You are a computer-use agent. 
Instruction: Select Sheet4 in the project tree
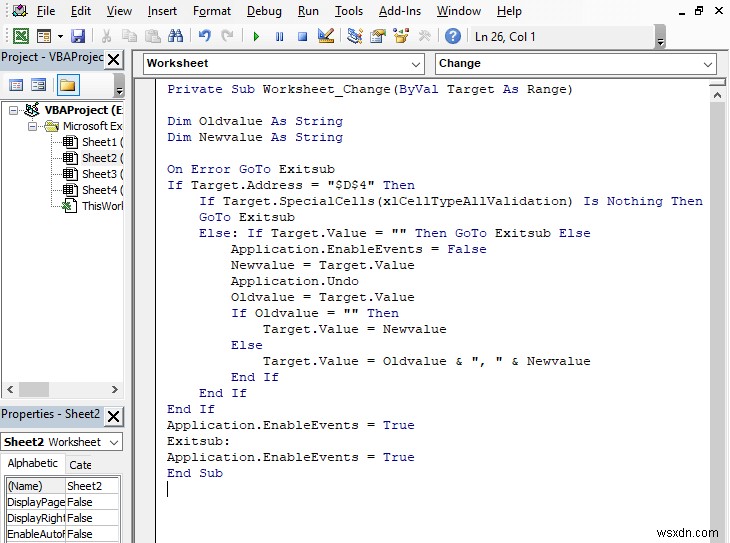(x=93, y=190)
